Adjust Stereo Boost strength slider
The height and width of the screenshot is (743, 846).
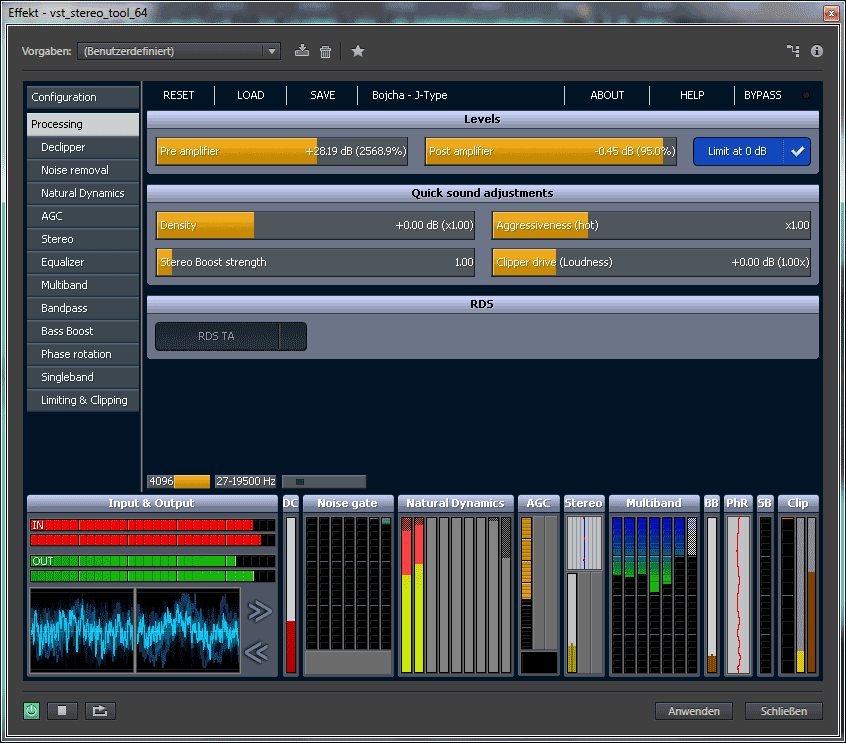(x=315, y=262)
